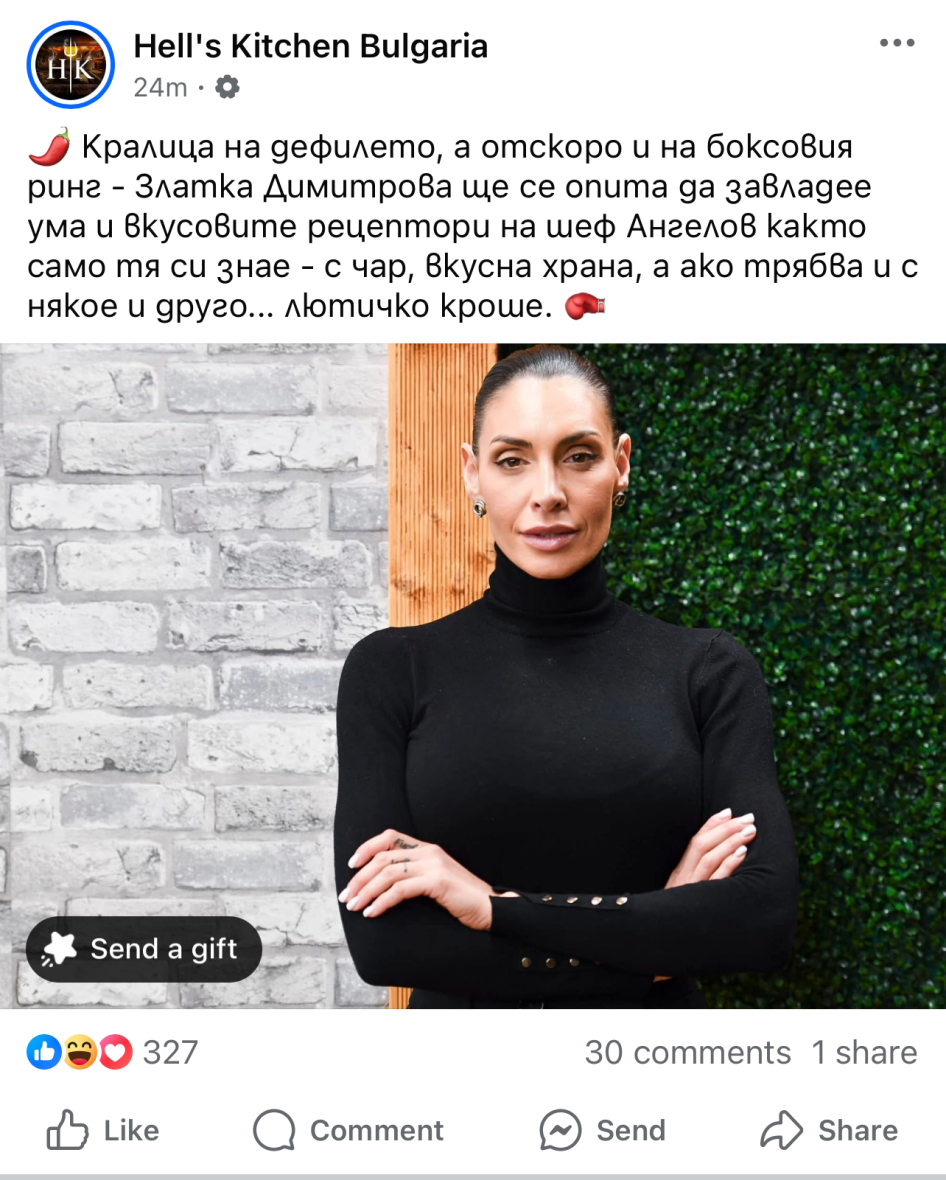This screenshot has width=946, height=1180.
Task: Toggle Like with the thumbs-up icon
Action: tap(67, 1130)
